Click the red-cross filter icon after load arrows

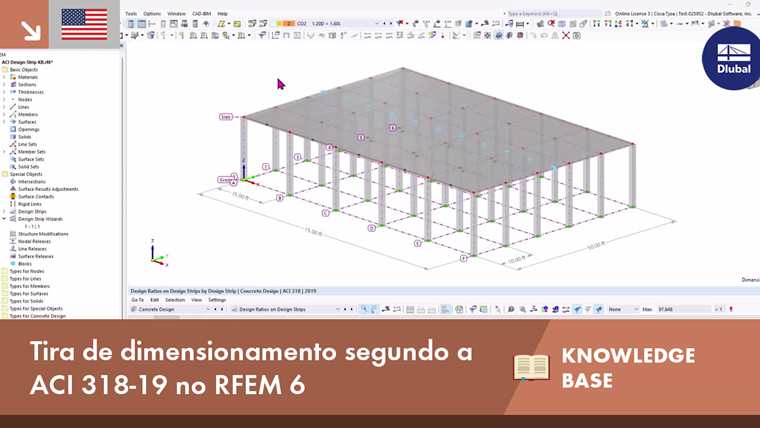pos(401,23)
